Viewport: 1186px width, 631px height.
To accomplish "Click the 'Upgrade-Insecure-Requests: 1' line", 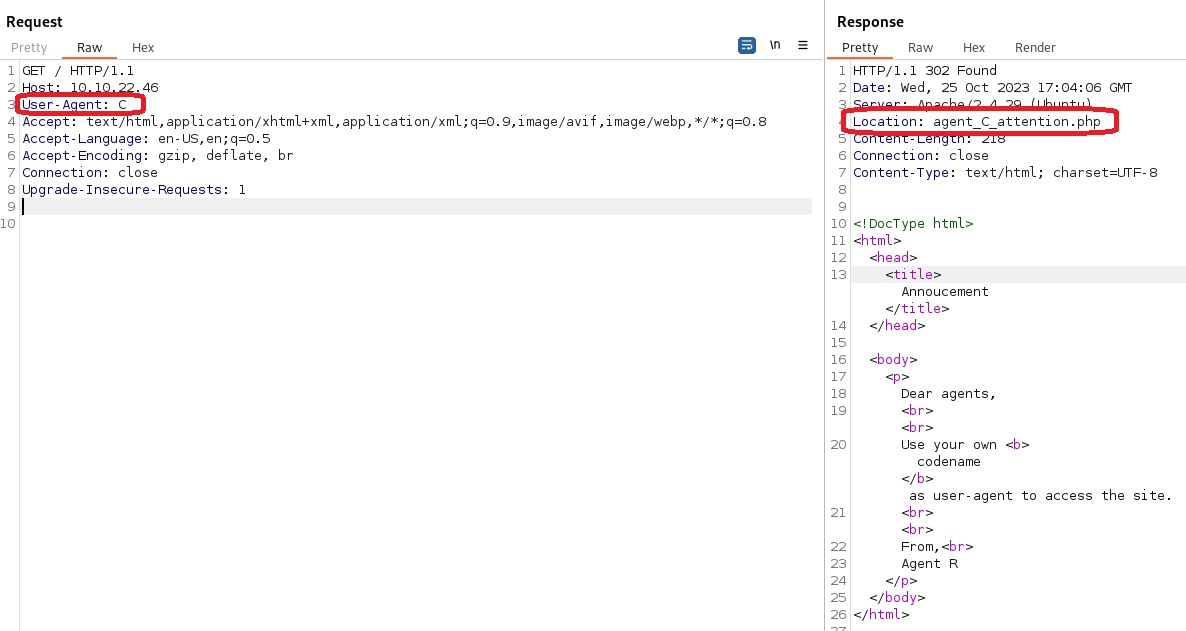I will 134,190.
